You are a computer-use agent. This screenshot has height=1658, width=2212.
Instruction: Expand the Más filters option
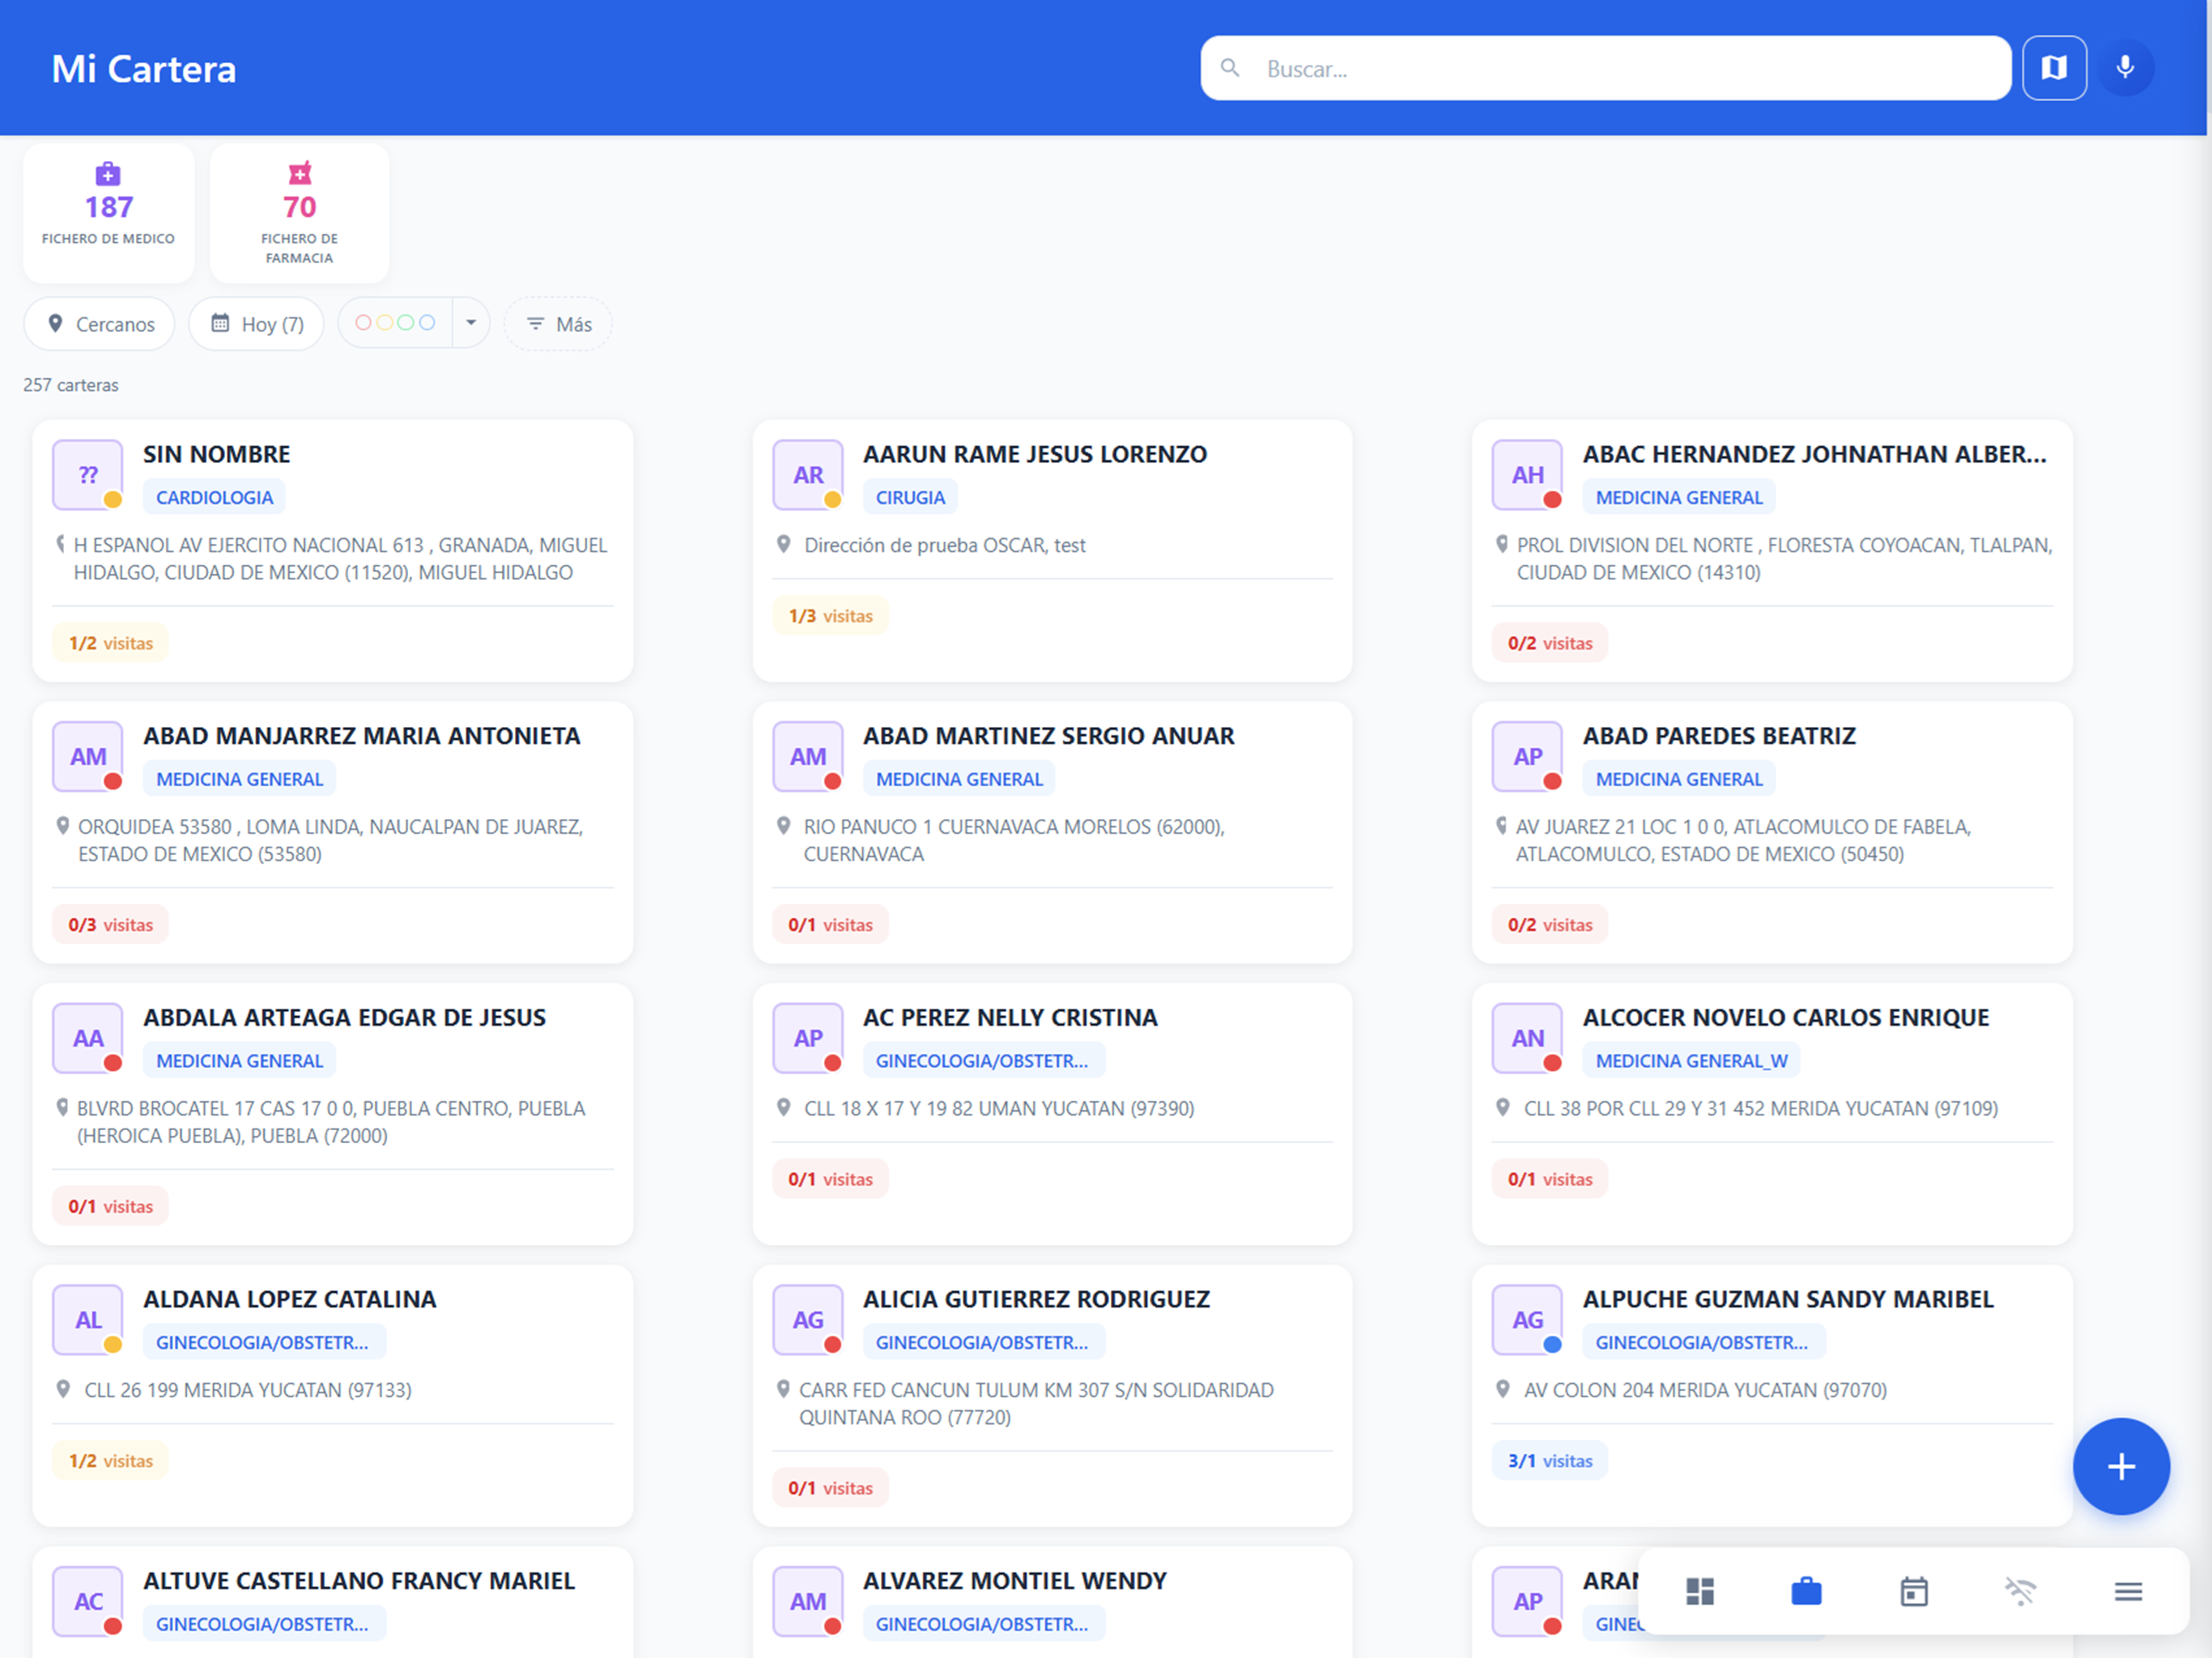558,324
